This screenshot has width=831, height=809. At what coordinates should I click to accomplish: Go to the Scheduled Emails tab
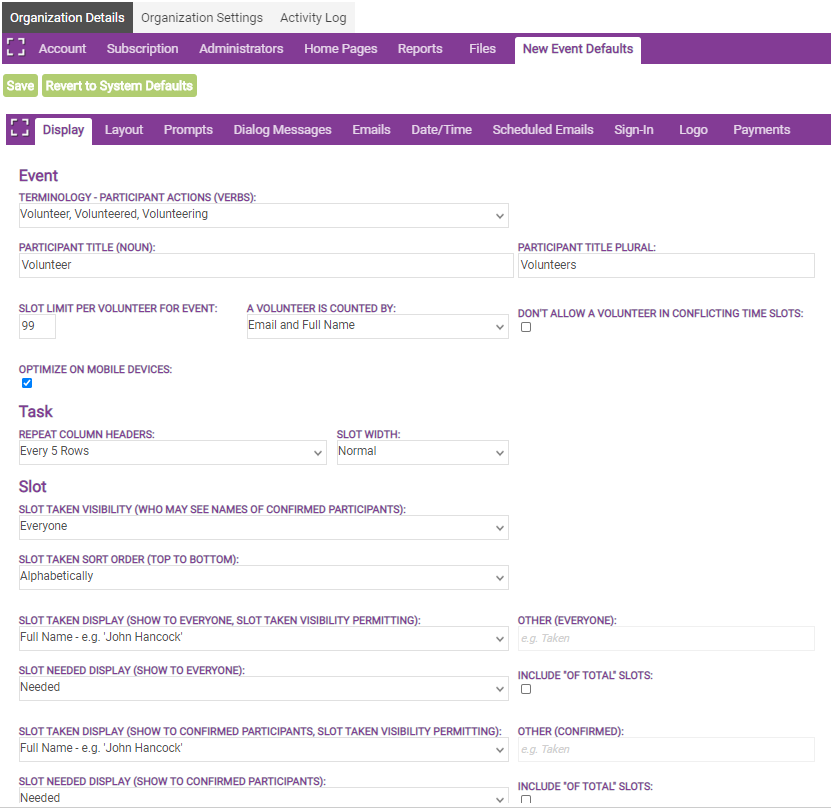tap(543, 130)
